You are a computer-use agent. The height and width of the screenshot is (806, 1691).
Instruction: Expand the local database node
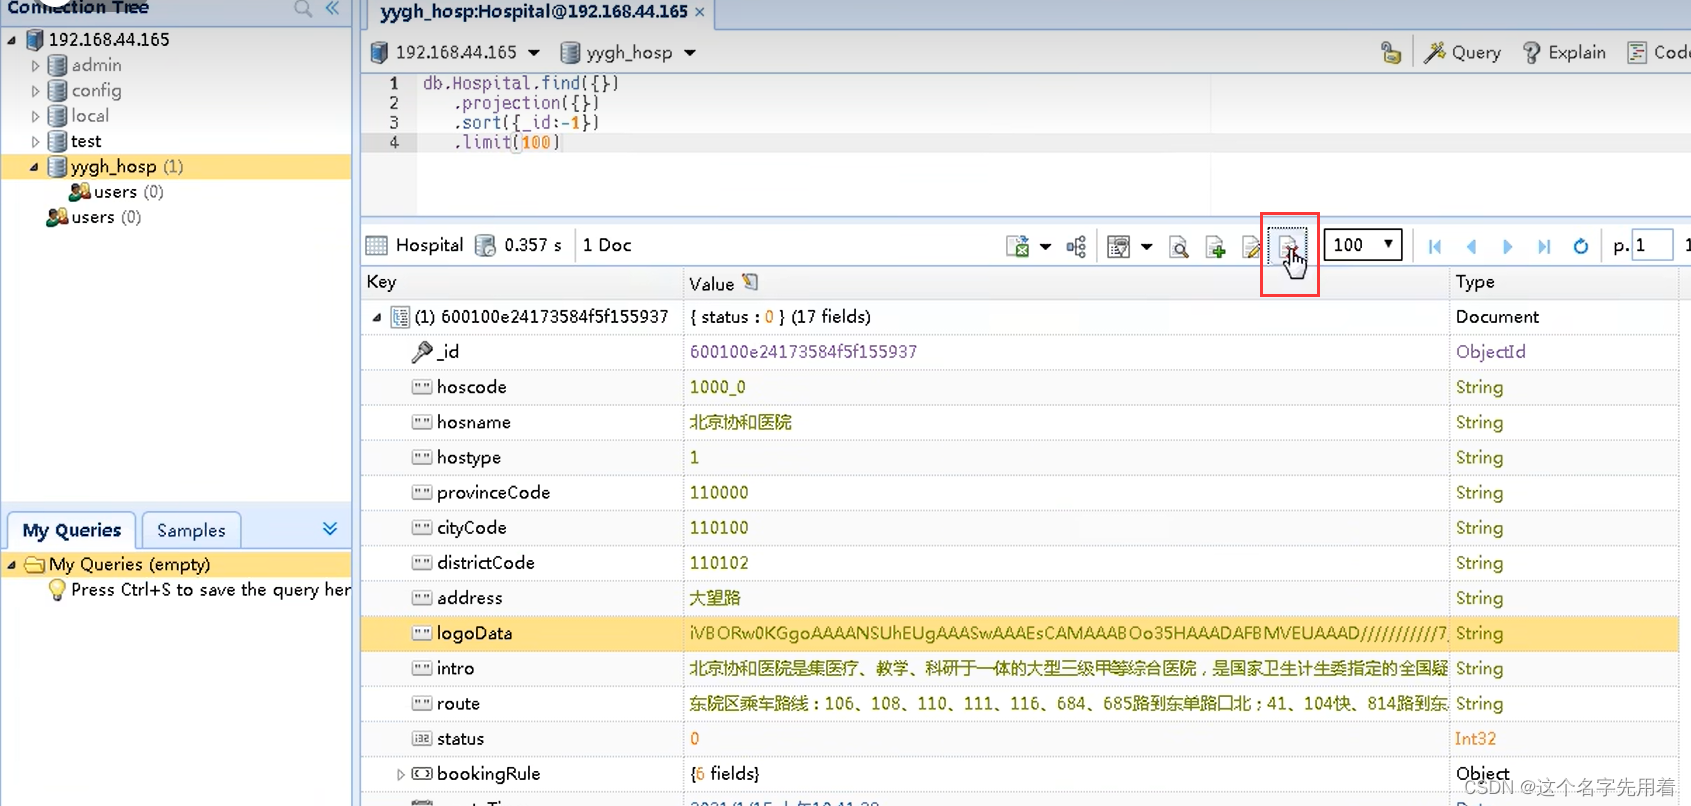pos(35,116)
